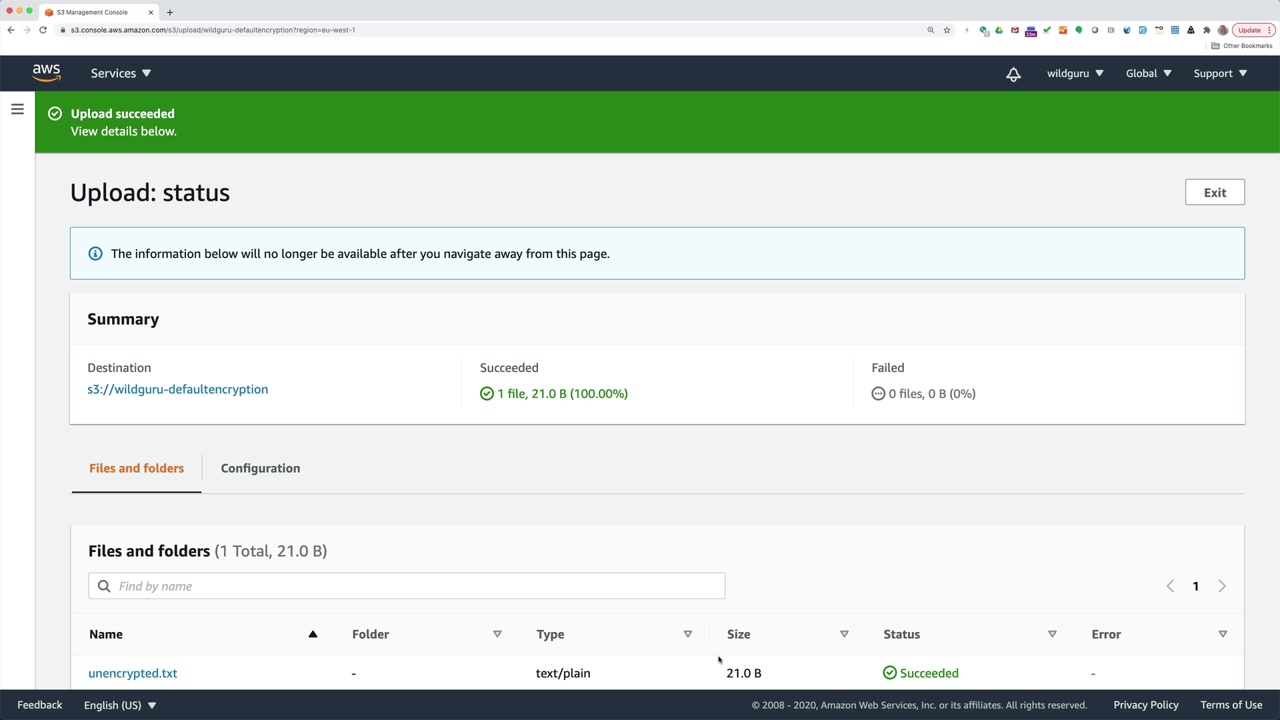
Task: Expand the wildguru account menu
Action: [x=1075, y=73]
